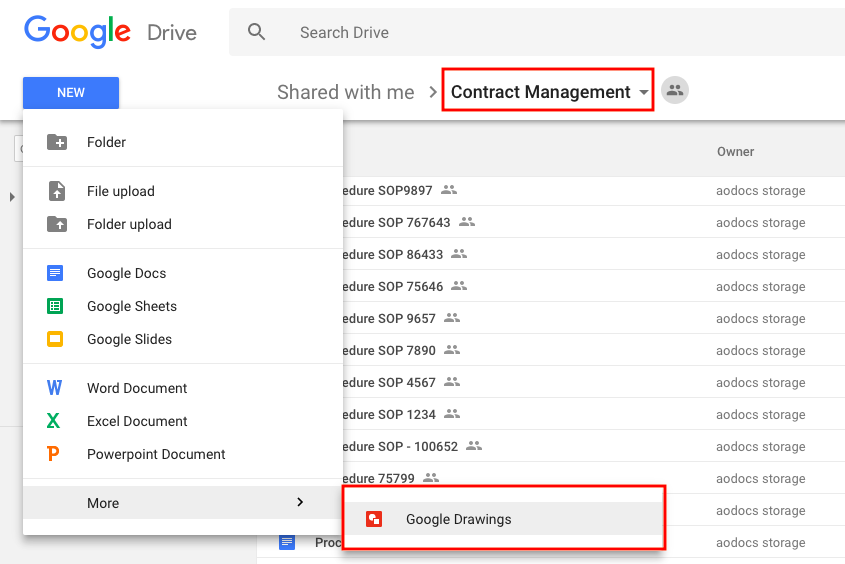The width and height of the screenshot is (845, 564).
Task: Click aodocs storage owner for SOP9897
Action: click(x=760, y=190)
